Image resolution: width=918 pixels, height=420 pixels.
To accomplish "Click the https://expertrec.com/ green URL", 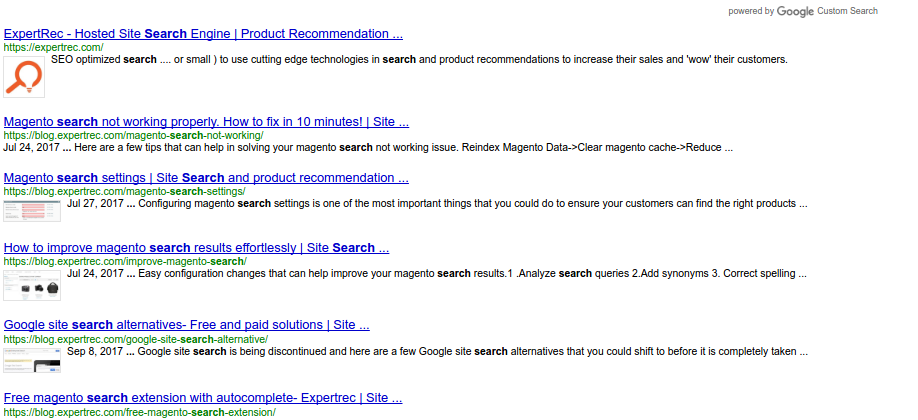I will click(x=53, y=47).
